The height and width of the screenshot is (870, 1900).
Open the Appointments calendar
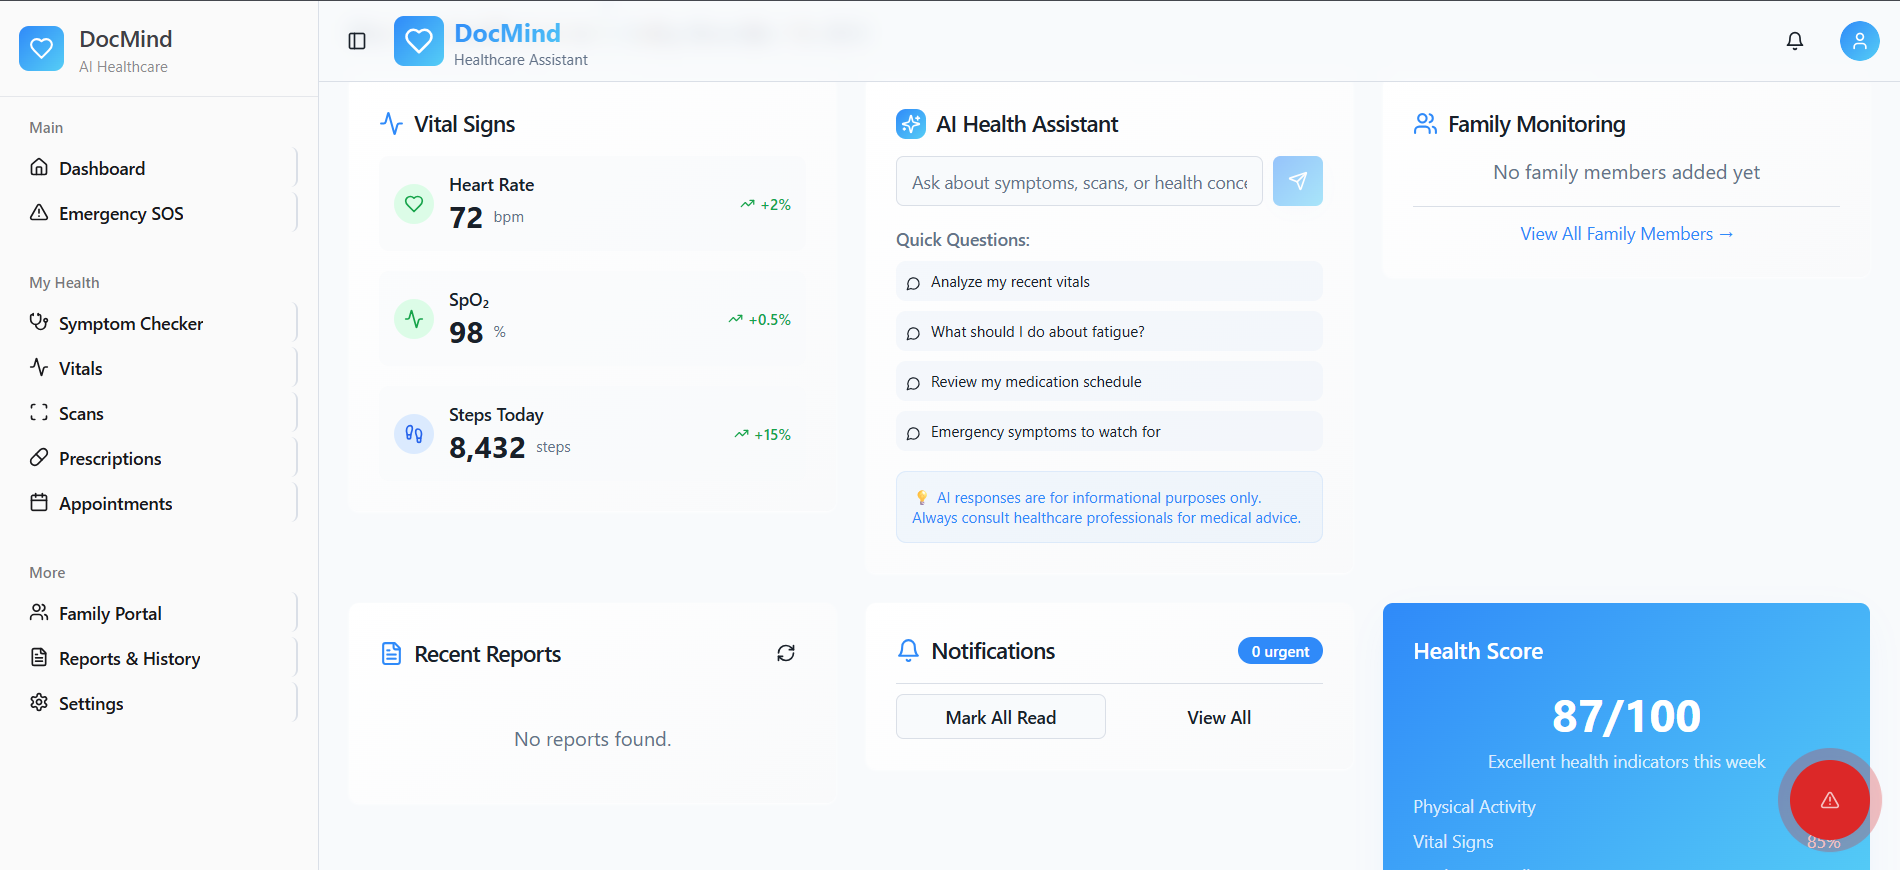click(116, 503)
